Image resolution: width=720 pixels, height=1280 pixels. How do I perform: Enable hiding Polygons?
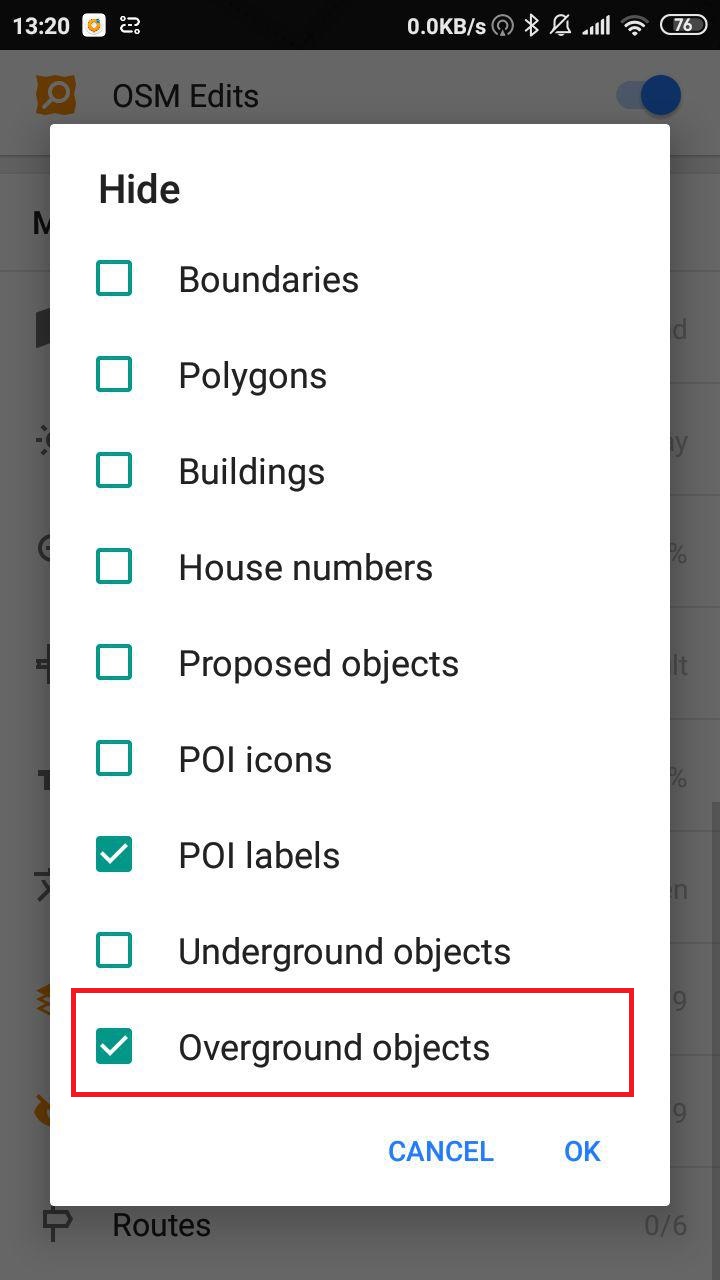point(114,375)
